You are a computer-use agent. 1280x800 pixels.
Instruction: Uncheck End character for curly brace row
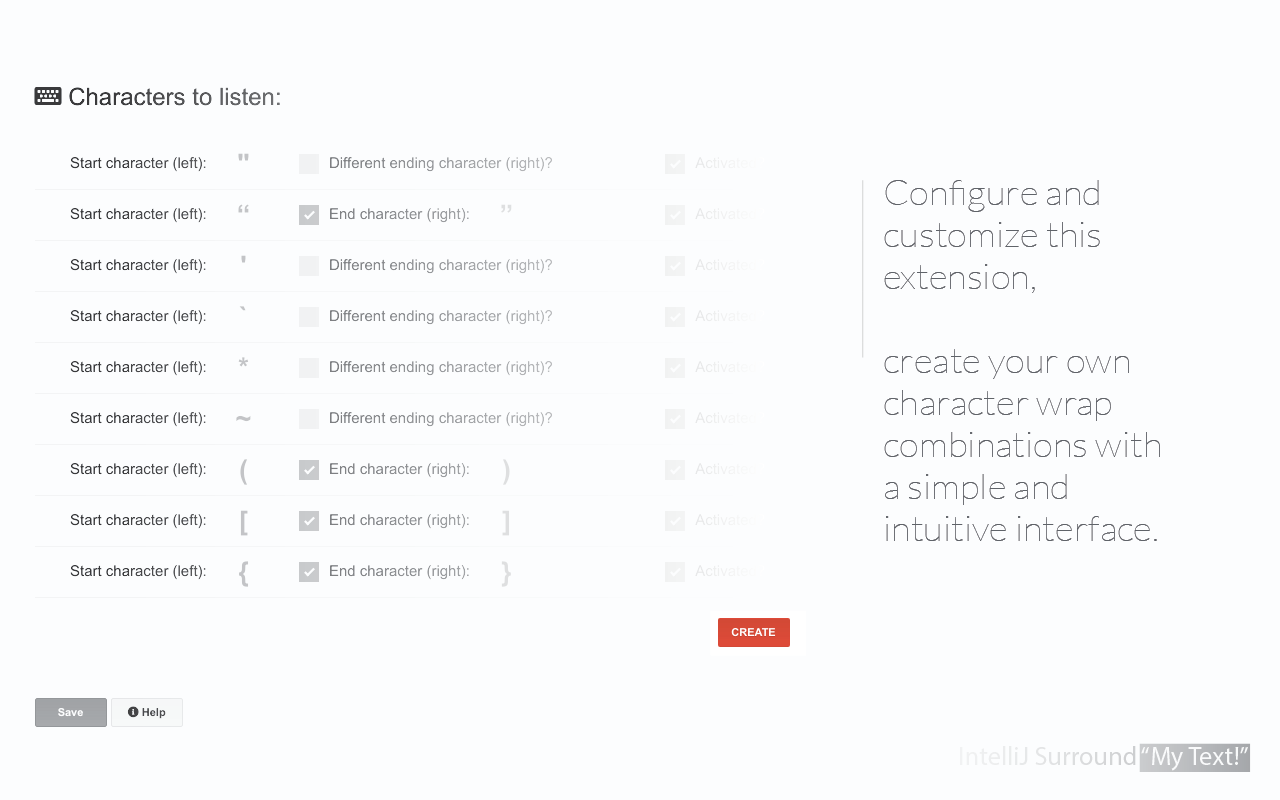coord(309,572)
